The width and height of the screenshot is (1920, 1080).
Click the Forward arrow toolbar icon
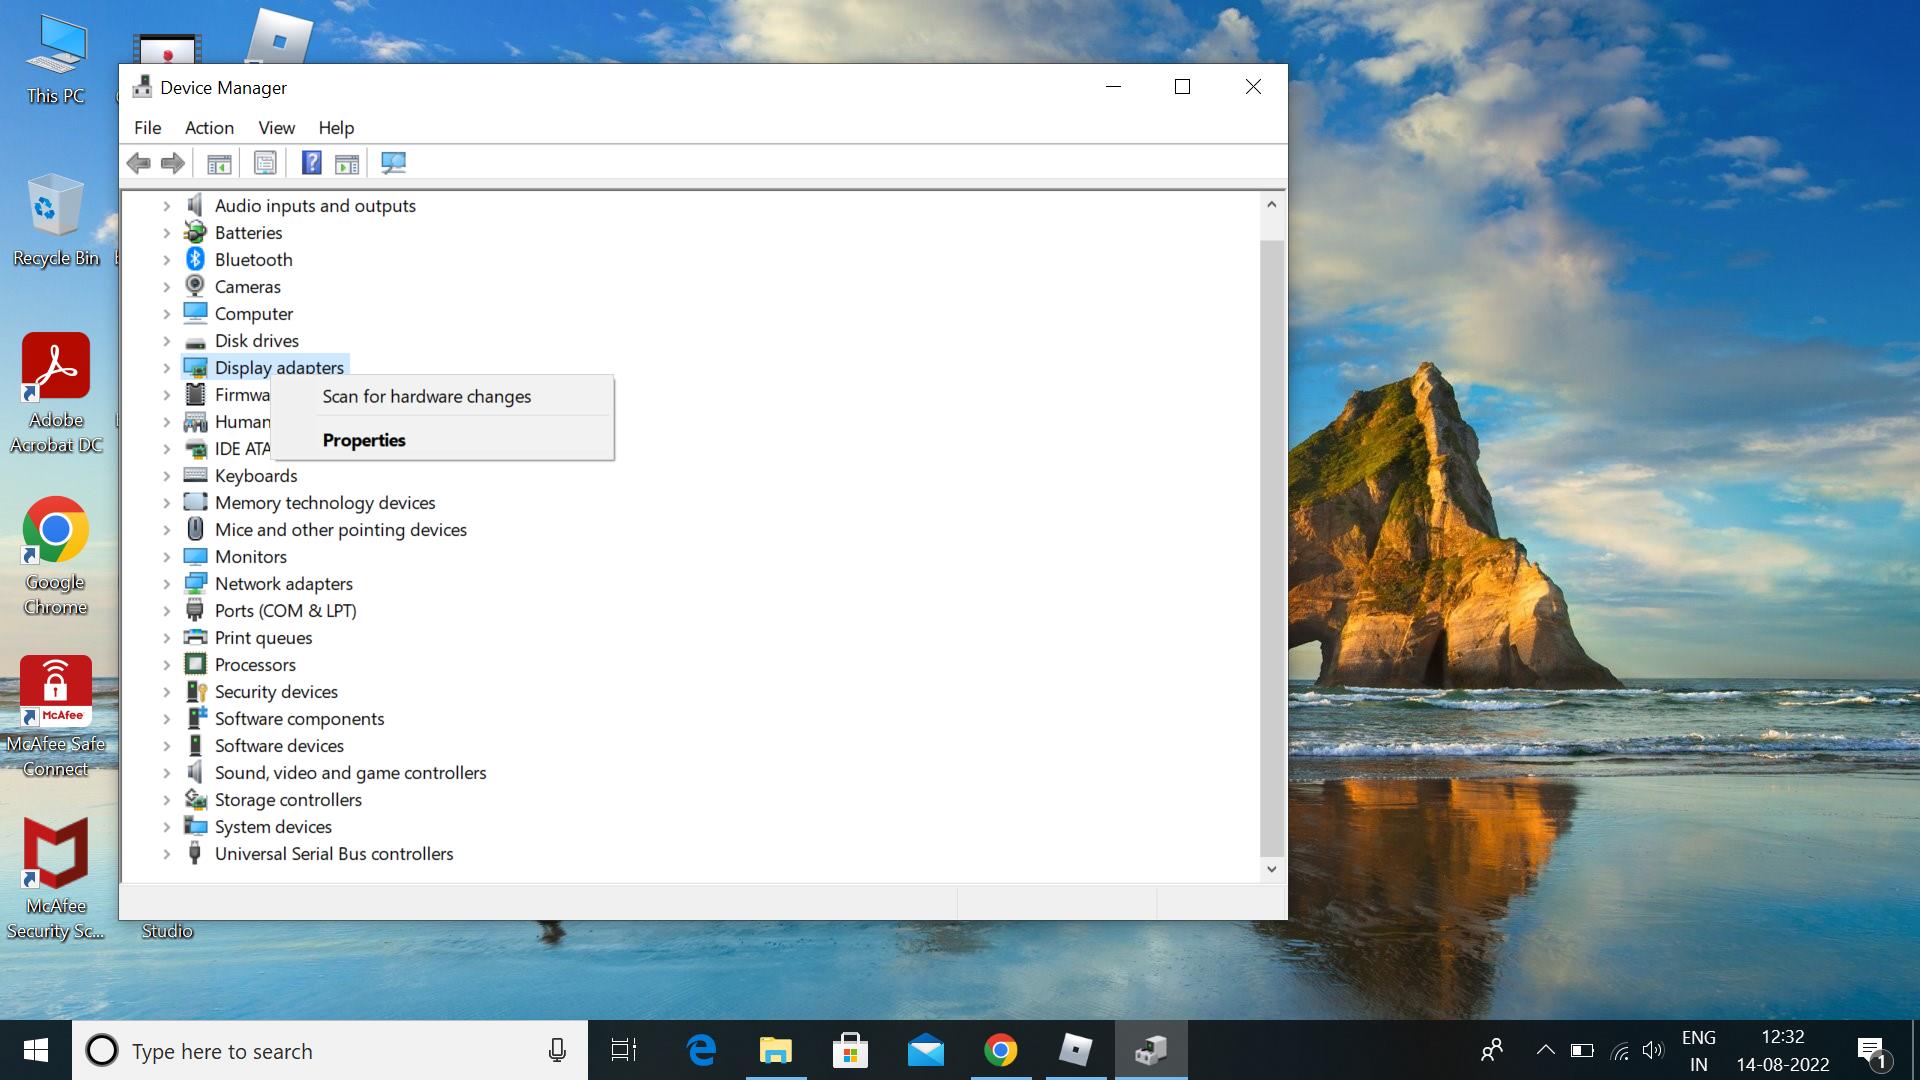tap(173, 163)
